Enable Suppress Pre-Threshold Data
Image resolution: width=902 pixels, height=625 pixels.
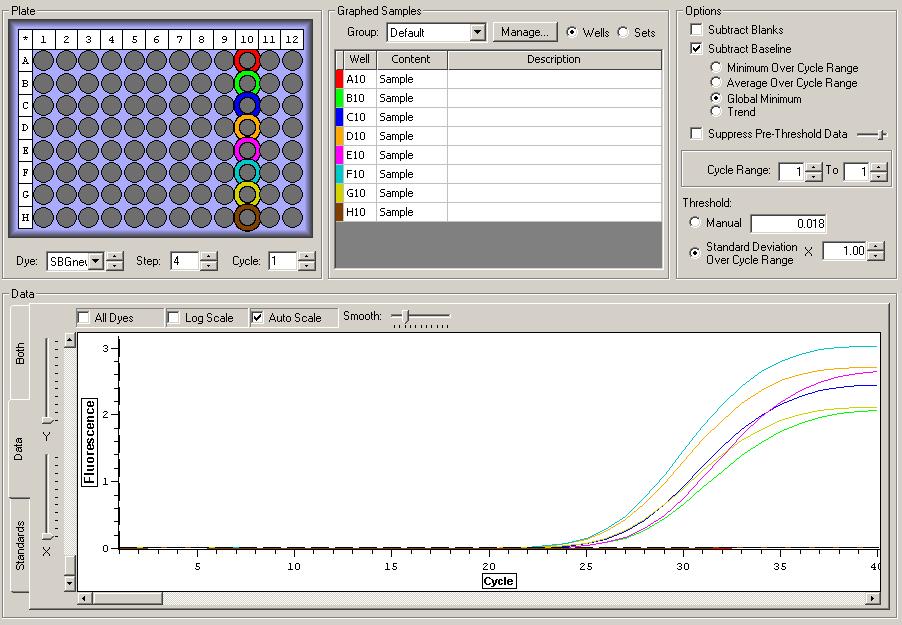696,134
